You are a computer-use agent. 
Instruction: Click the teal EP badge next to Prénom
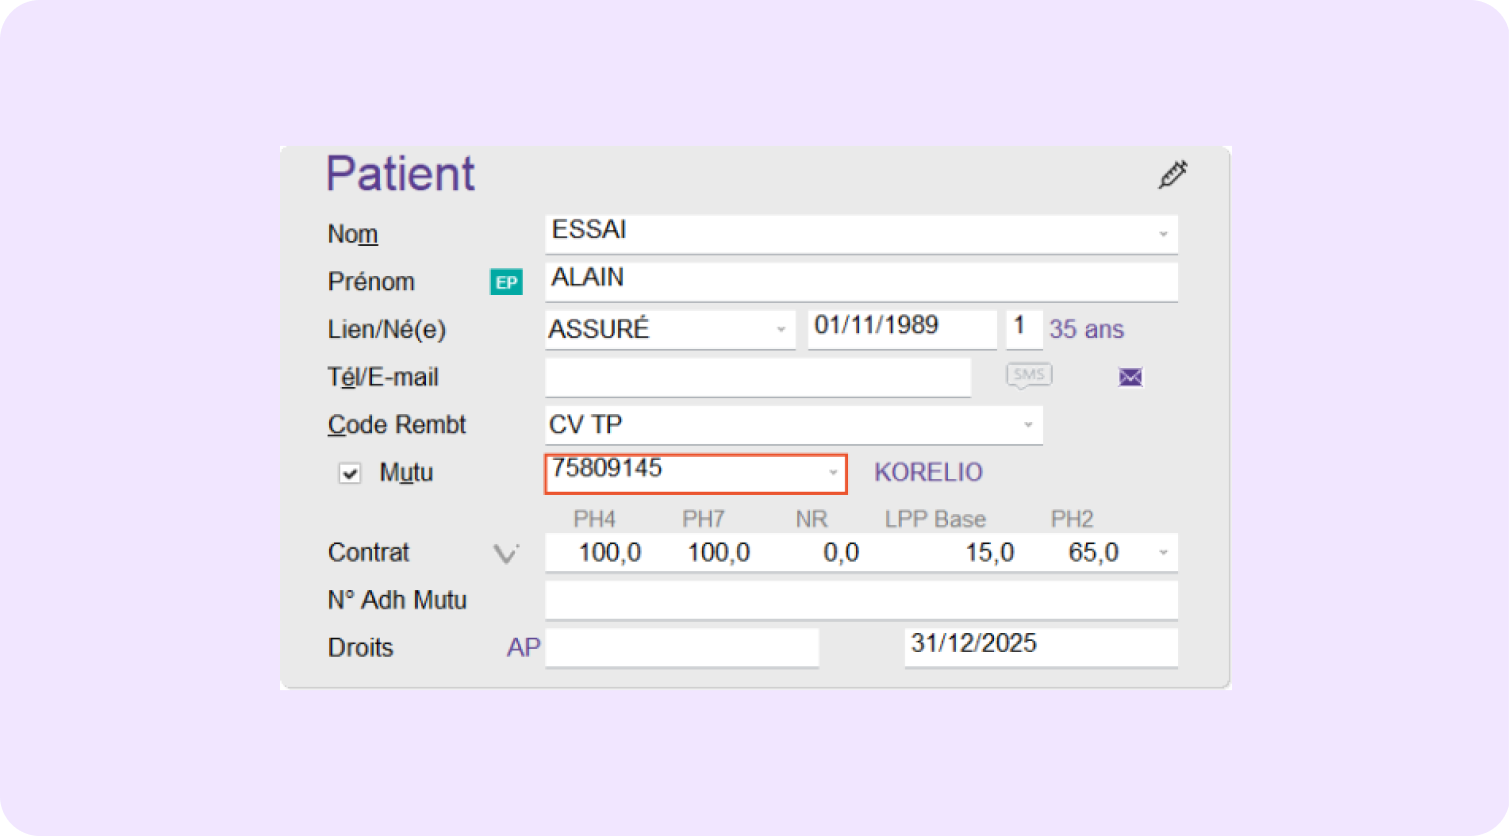[506, 282]
